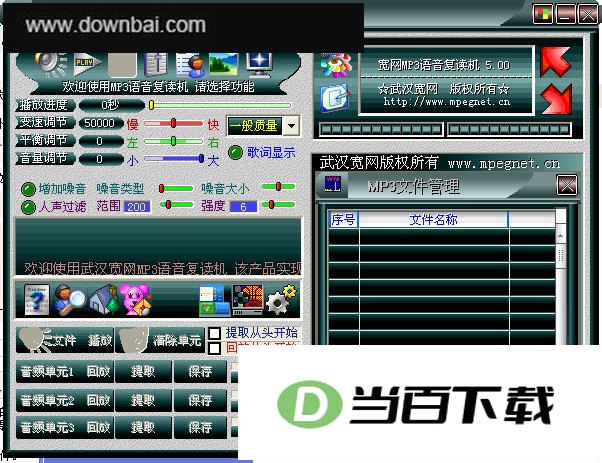602x463 pixels.
Task: Click the house homepage icon
Action: tap(104, 300)
